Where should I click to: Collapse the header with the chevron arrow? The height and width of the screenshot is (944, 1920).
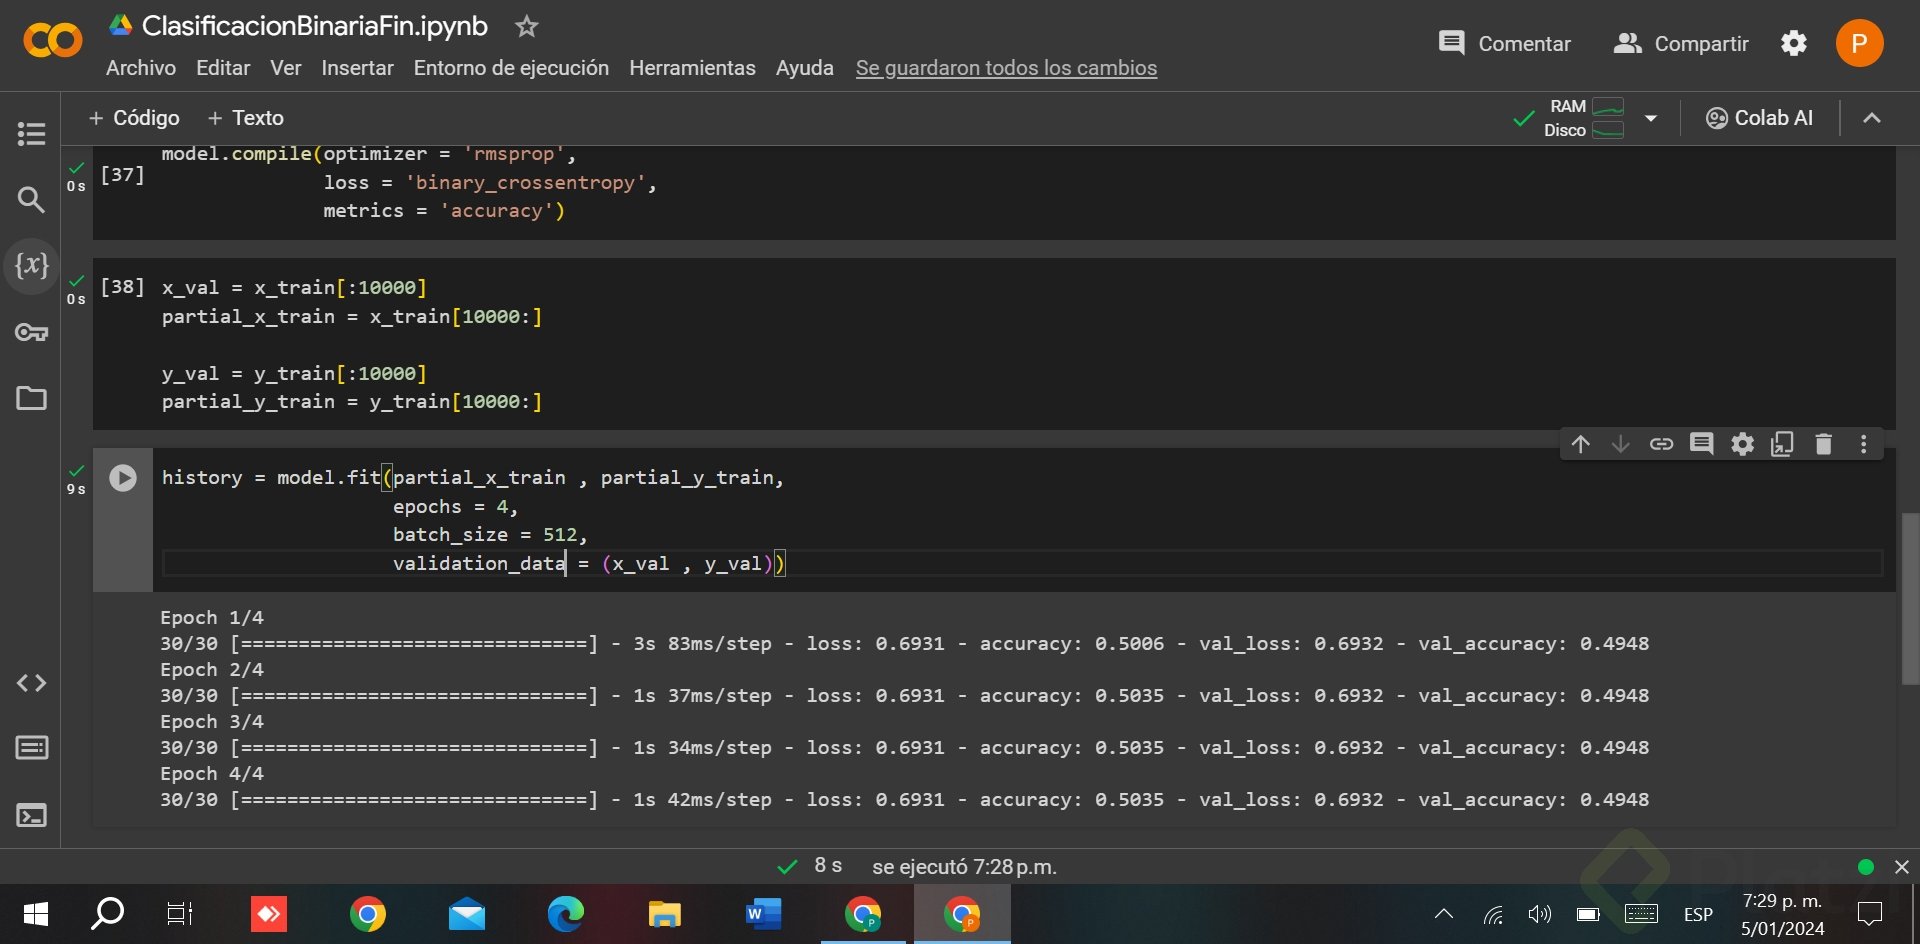coord(1872,118)
